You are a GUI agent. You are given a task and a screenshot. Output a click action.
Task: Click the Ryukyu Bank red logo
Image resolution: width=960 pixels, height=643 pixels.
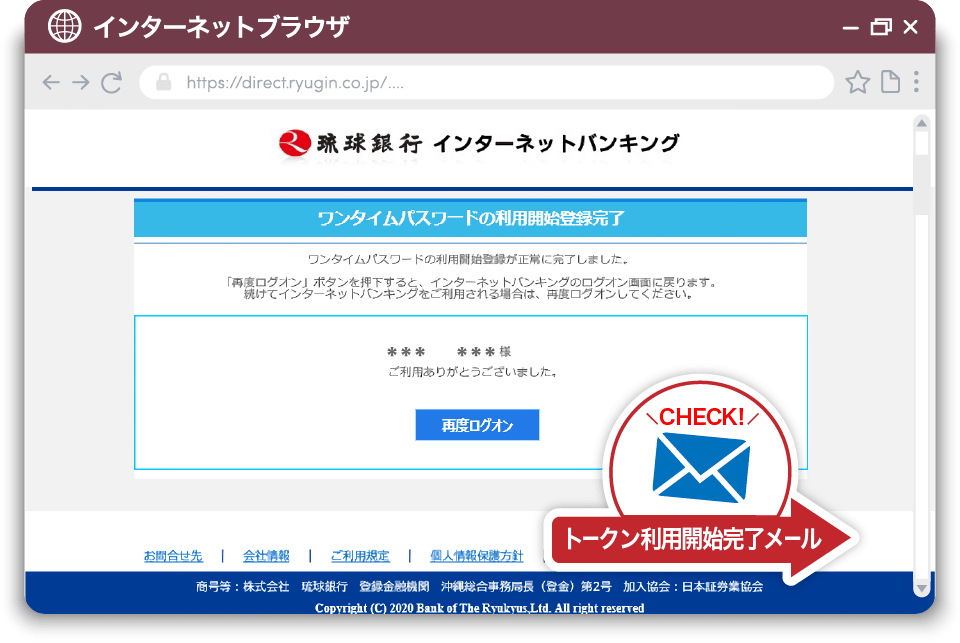[294, 143]
